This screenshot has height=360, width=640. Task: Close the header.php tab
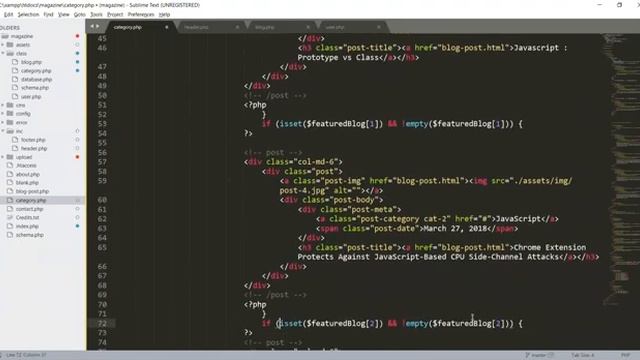click(x=237, y=27)
